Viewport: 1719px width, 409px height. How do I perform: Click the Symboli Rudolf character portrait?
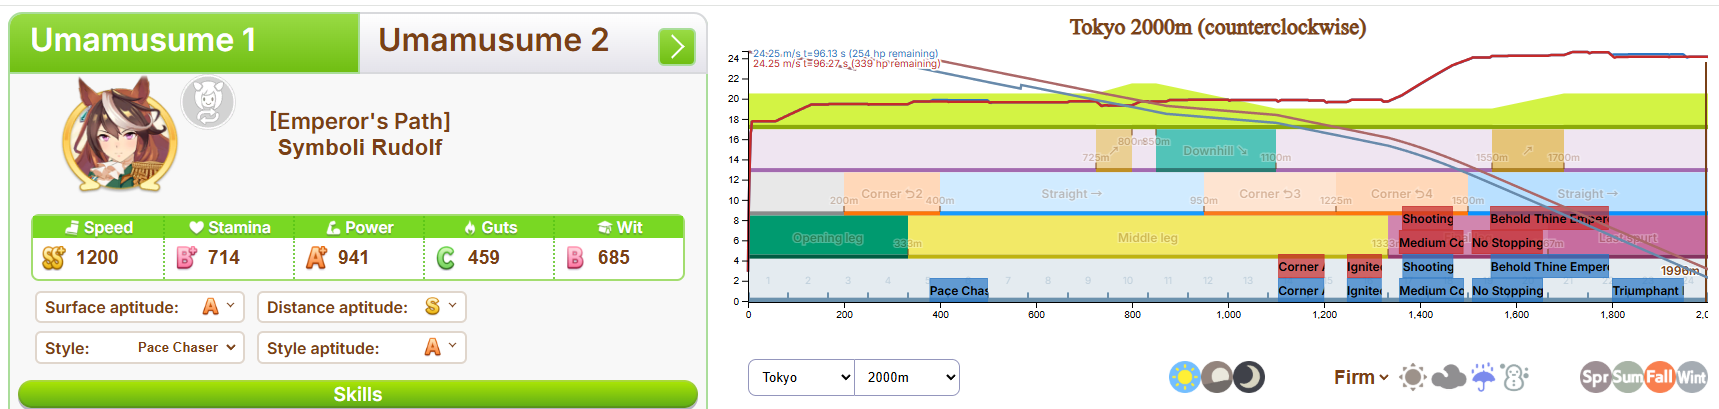pos(121,137)
